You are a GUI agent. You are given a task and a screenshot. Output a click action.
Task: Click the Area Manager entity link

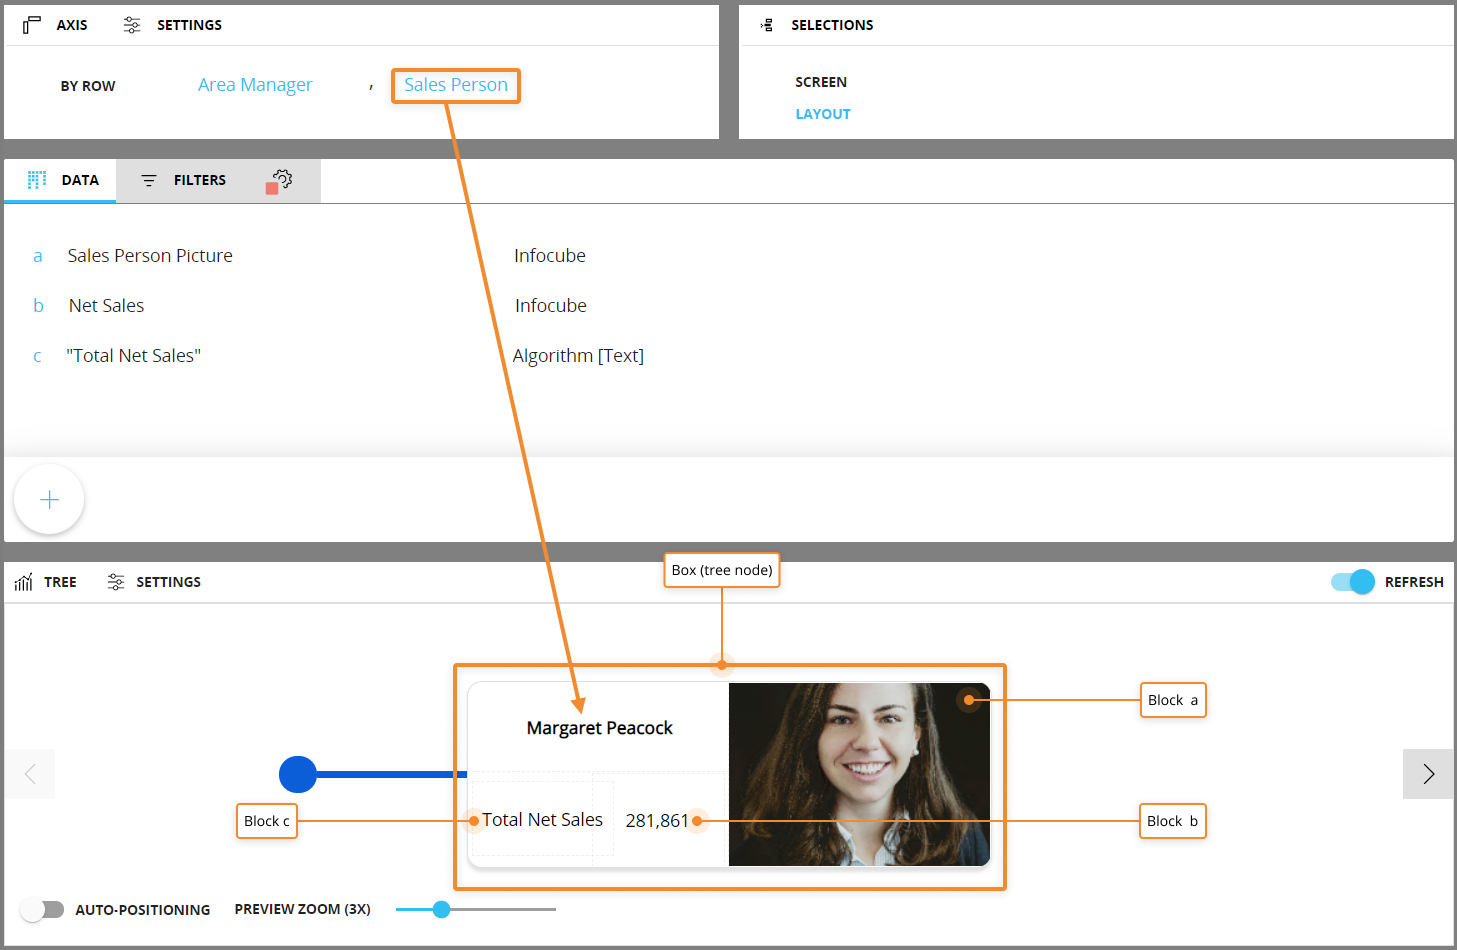(x=255, y=85)
